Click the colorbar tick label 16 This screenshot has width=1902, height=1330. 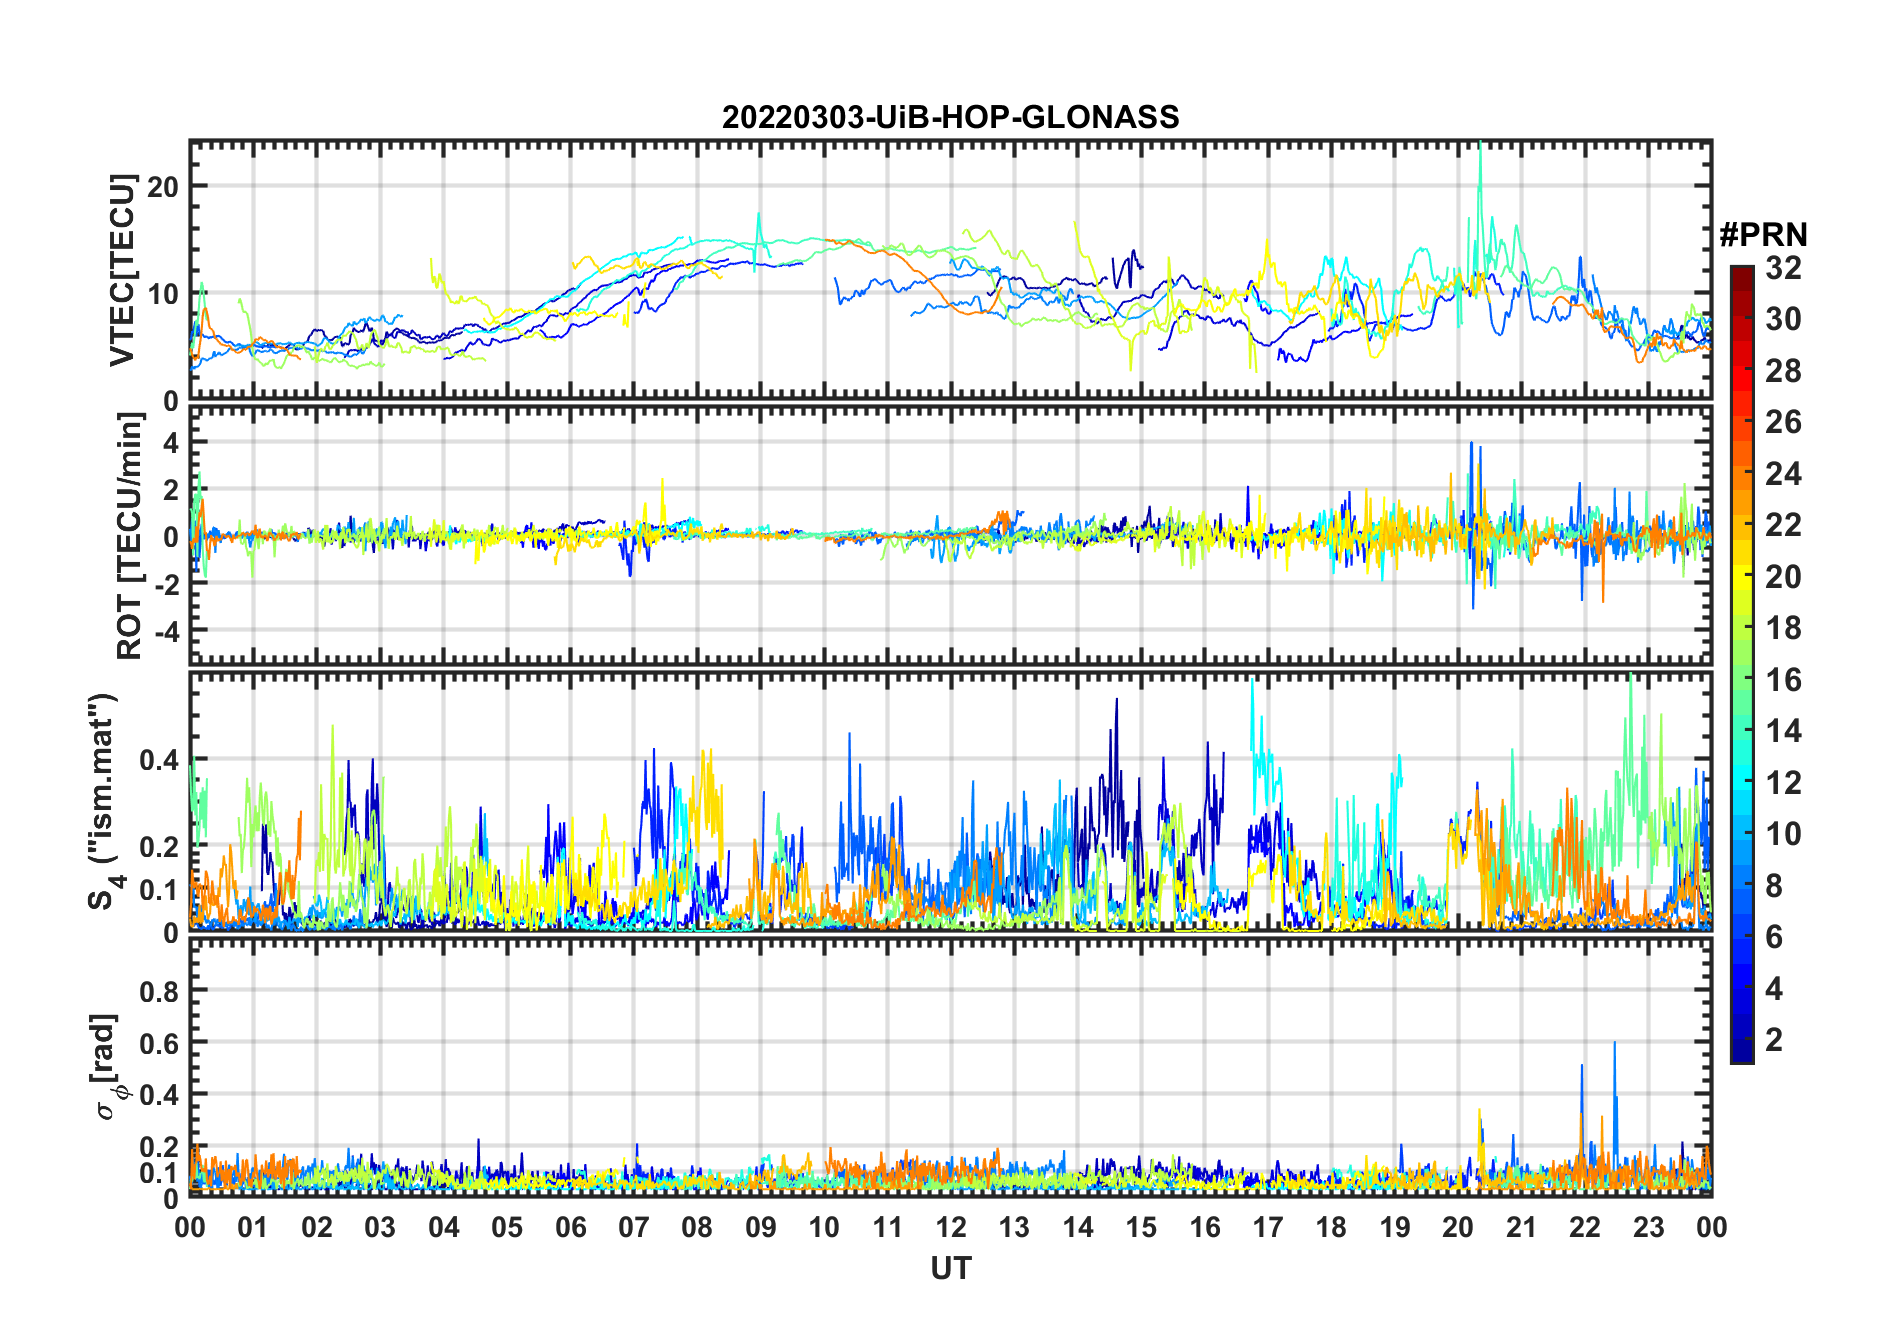1783,680
